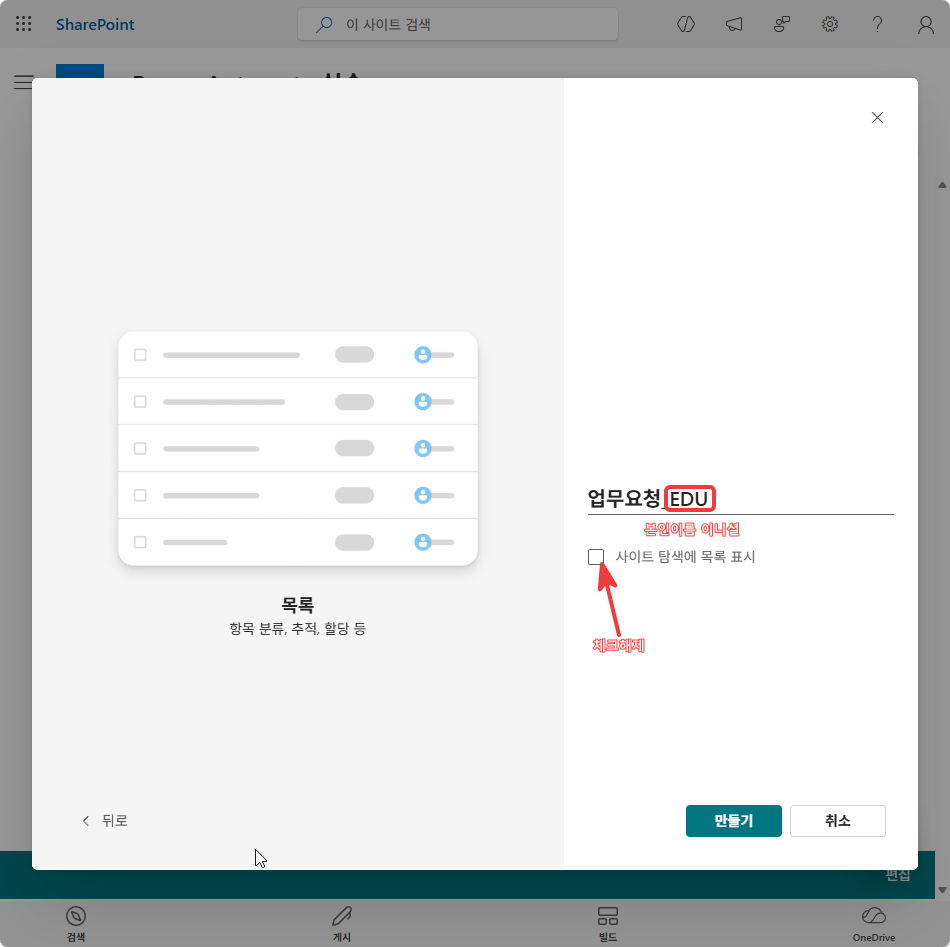
Task: Open the app launcher waffle icon
Action: (x=23, y=24)
